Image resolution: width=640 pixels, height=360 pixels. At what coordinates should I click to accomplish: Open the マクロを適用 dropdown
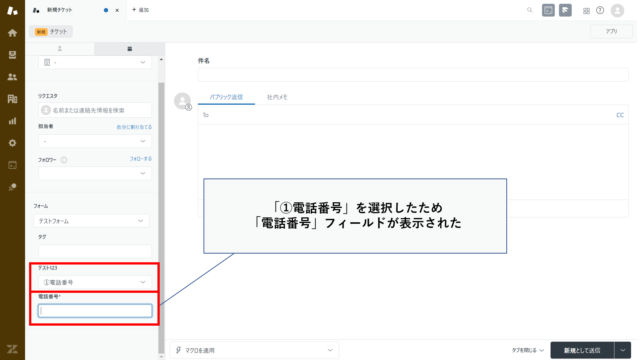(x=254, y=350)
